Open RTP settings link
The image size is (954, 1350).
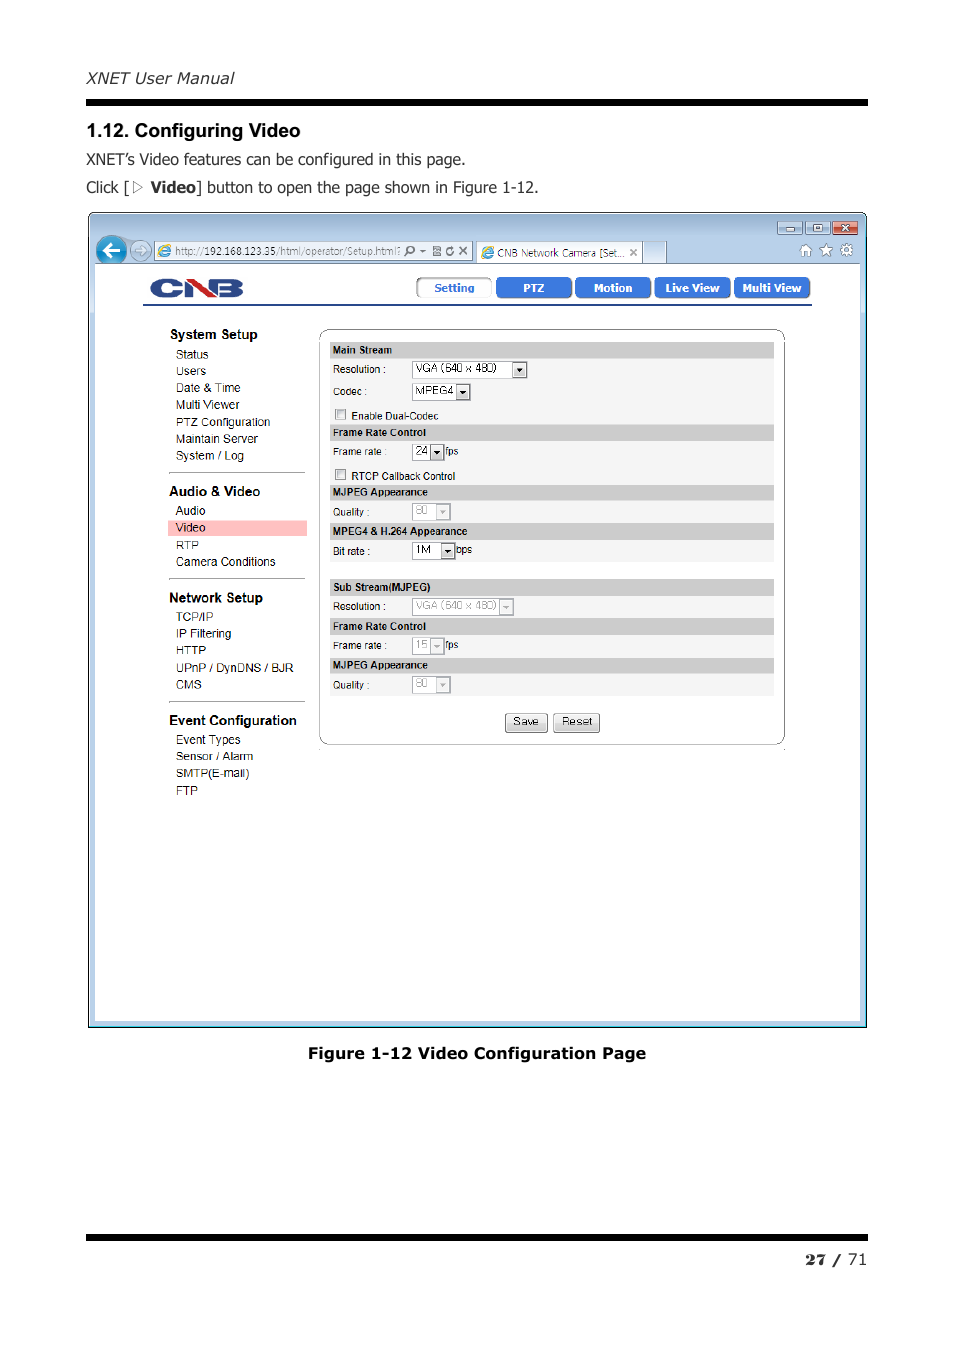(187, 545)
